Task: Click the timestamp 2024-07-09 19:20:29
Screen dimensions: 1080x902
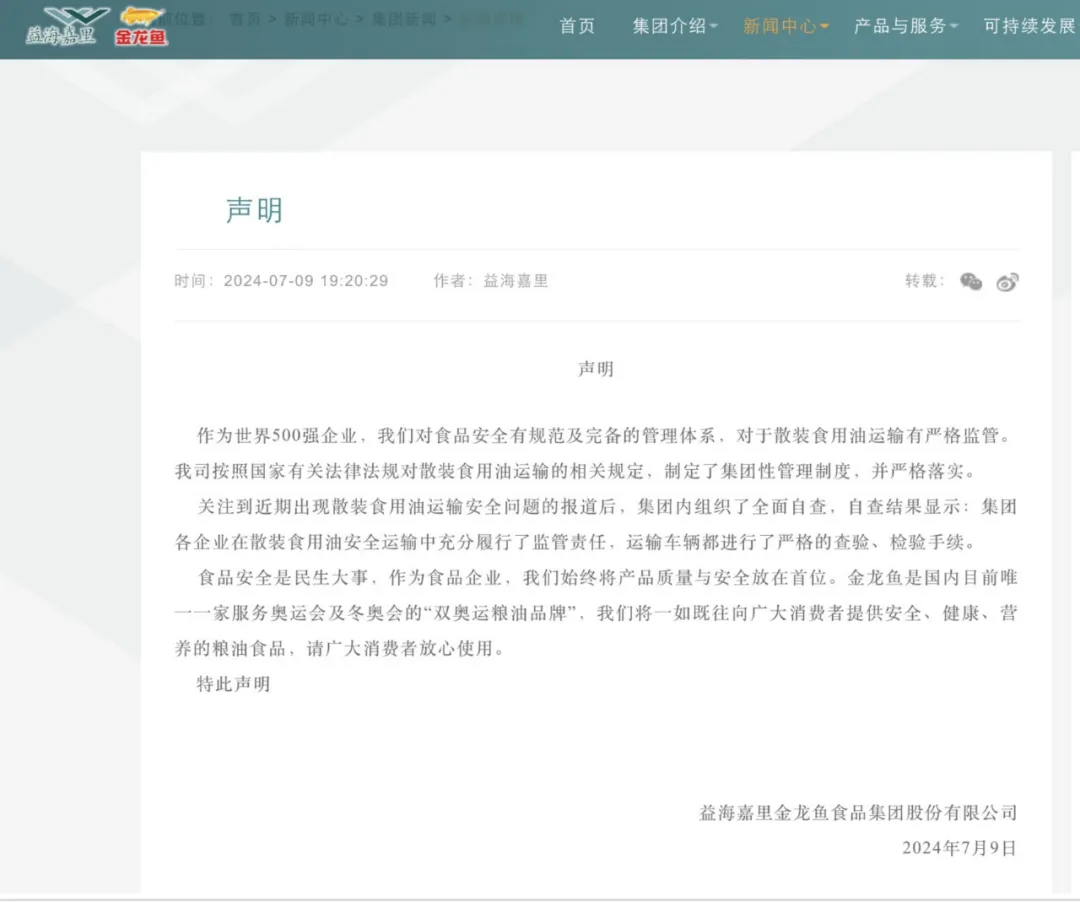Action: (306, 281)
